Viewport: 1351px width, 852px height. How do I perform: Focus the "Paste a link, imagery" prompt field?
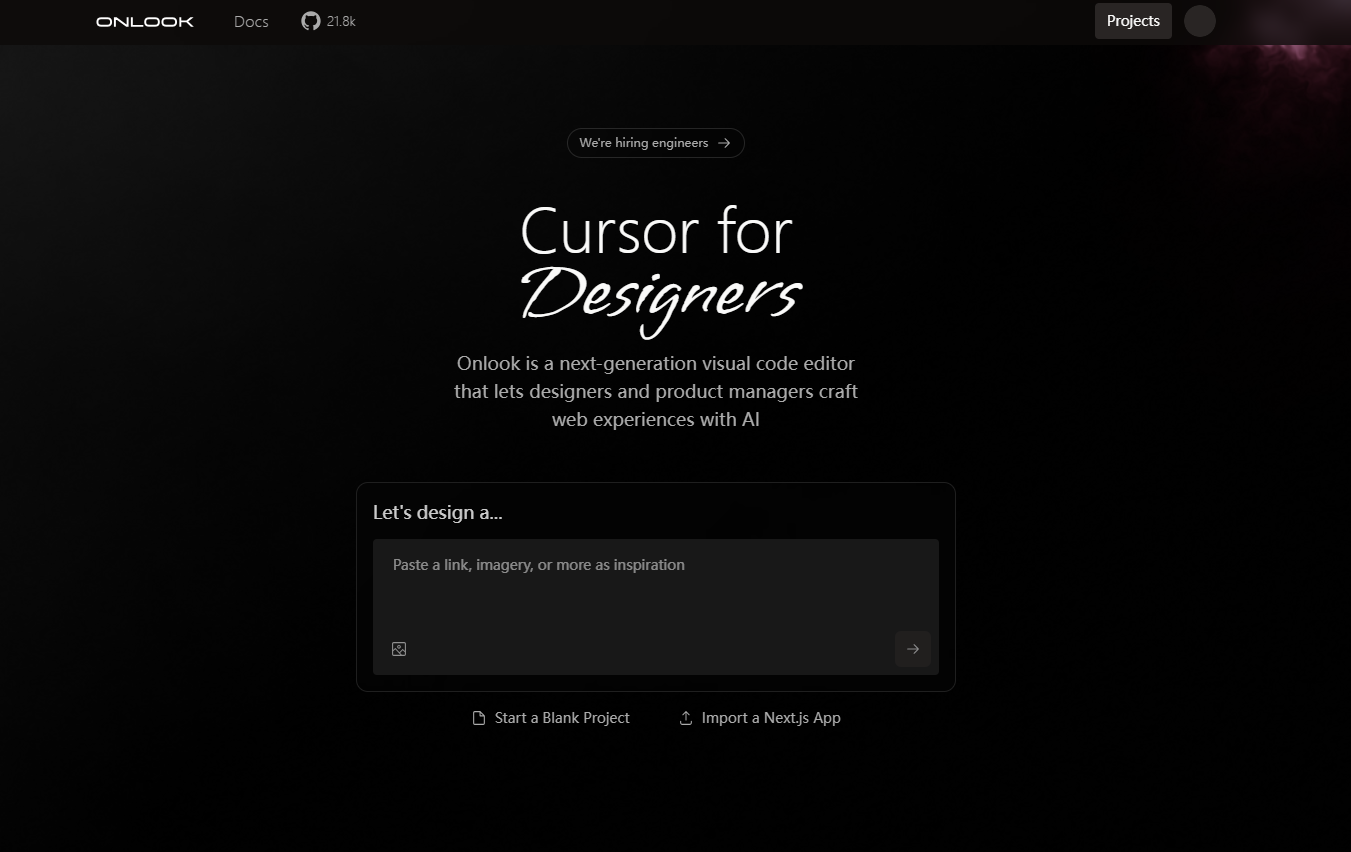[538, 565]
